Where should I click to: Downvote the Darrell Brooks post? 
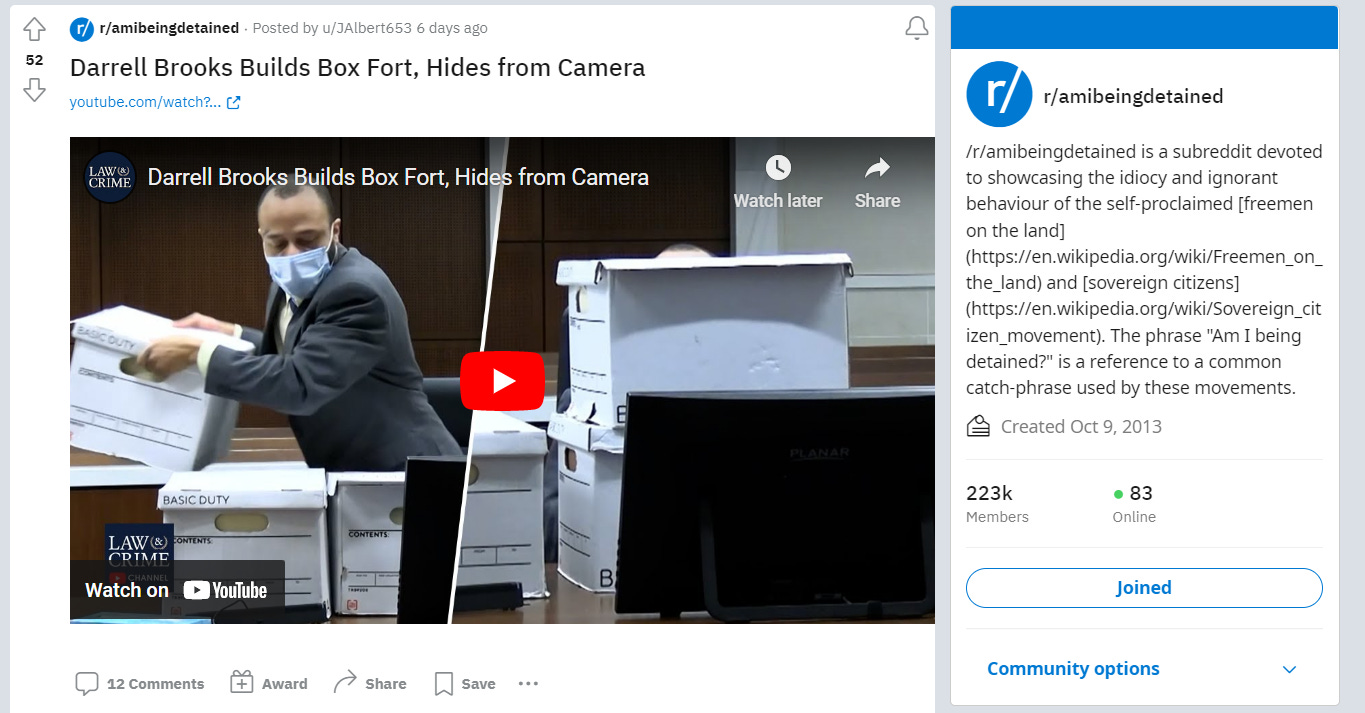pos(34,91)
